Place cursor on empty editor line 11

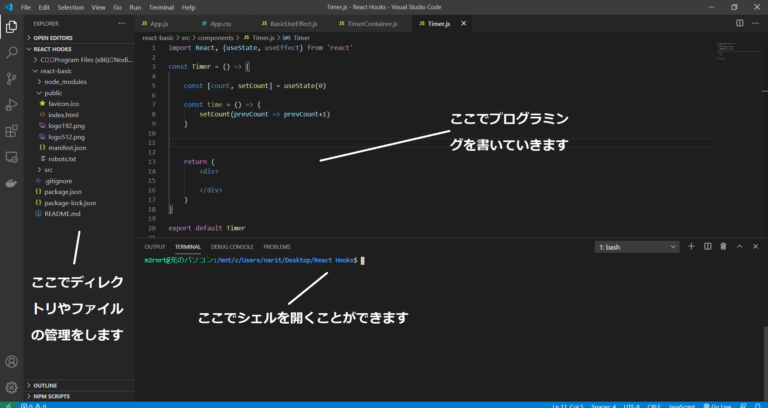[441, 143]
